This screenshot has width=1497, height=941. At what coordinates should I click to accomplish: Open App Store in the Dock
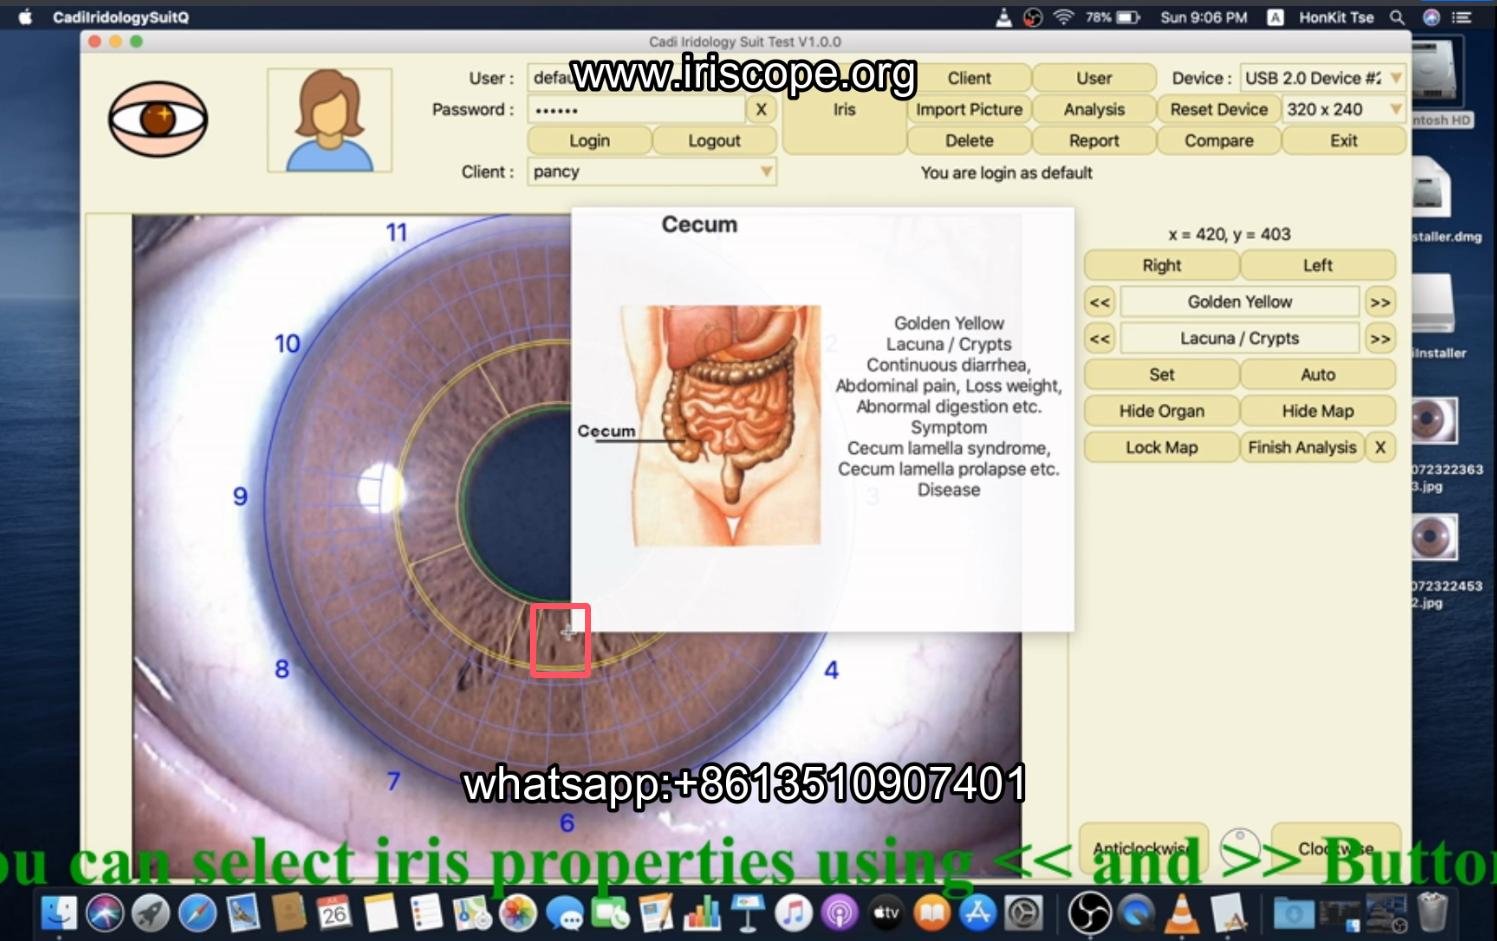pyautogui.click(x=978, y=912)
